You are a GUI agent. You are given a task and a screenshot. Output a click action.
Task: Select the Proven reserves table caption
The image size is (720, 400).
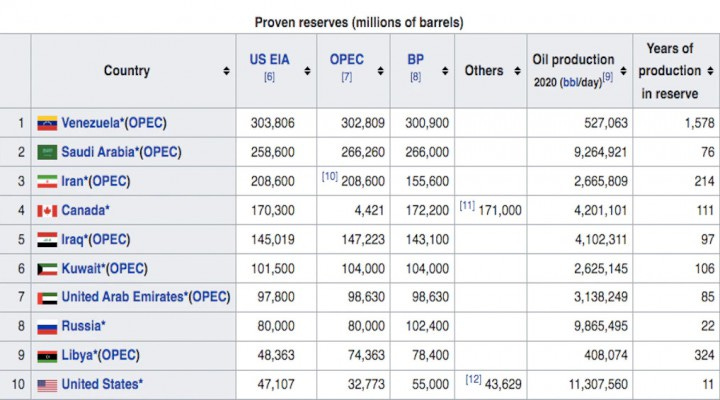(359, 23)
